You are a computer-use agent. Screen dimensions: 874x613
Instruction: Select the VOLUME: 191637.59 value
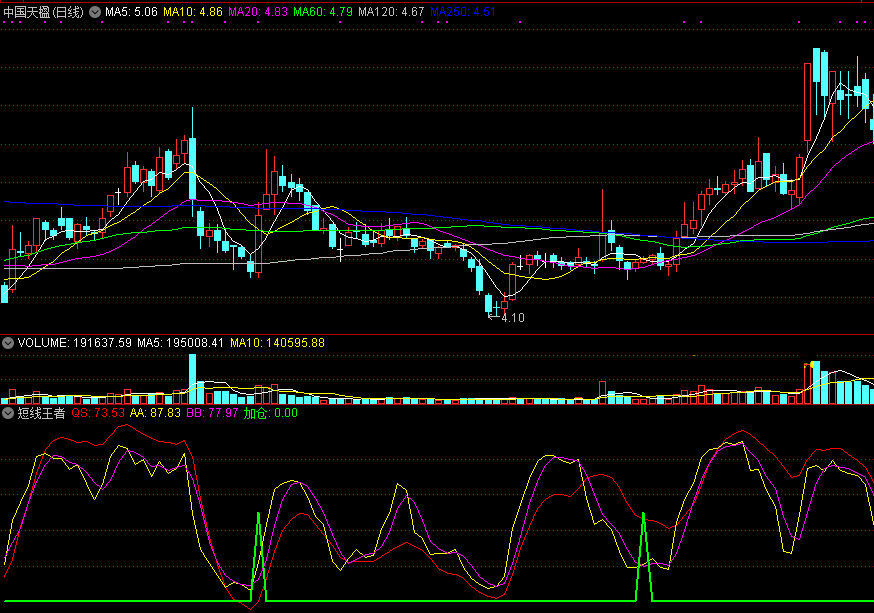[x=75, y=343]
